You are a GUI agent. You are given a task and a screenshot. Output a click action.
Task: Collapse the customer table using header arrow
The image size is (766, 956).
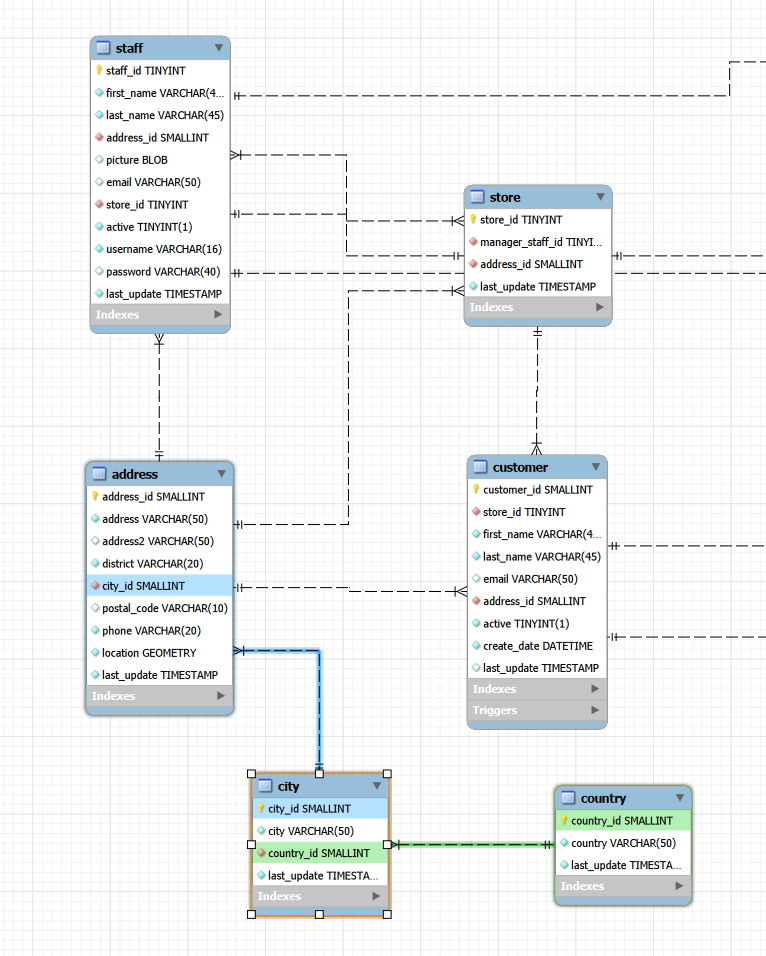[596, 467]
